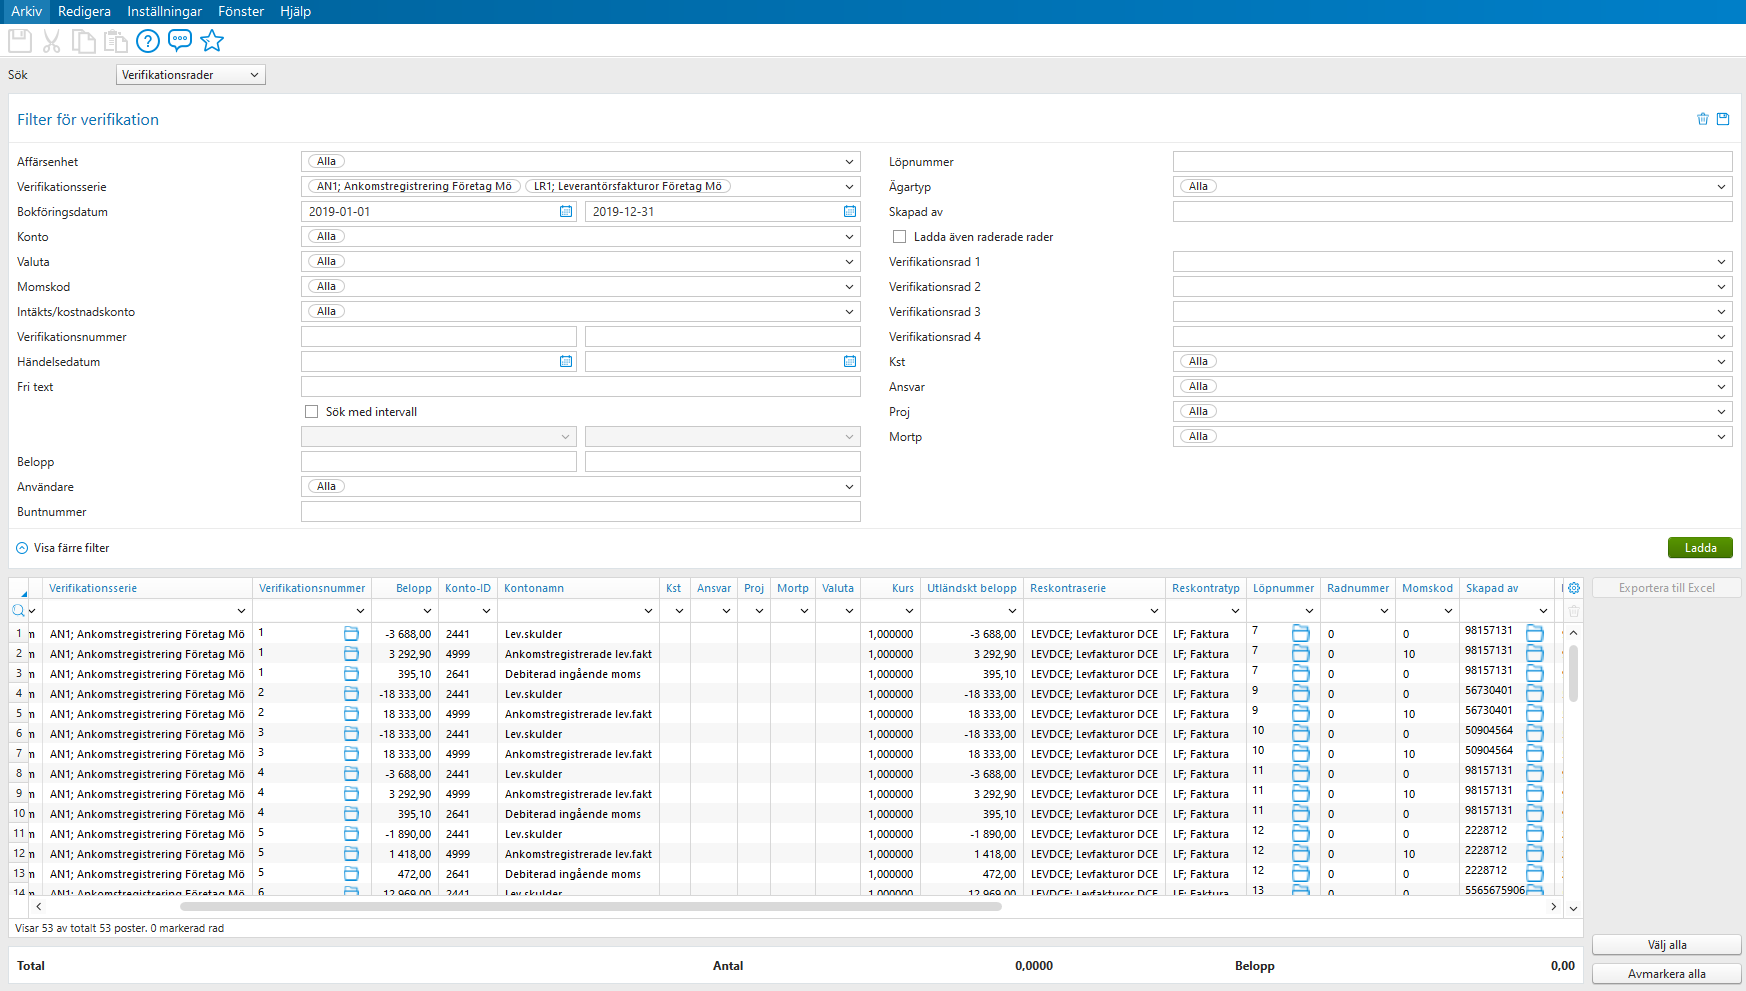
Task: Click the favorites star icon in toolbar
Action: (212, 41)
